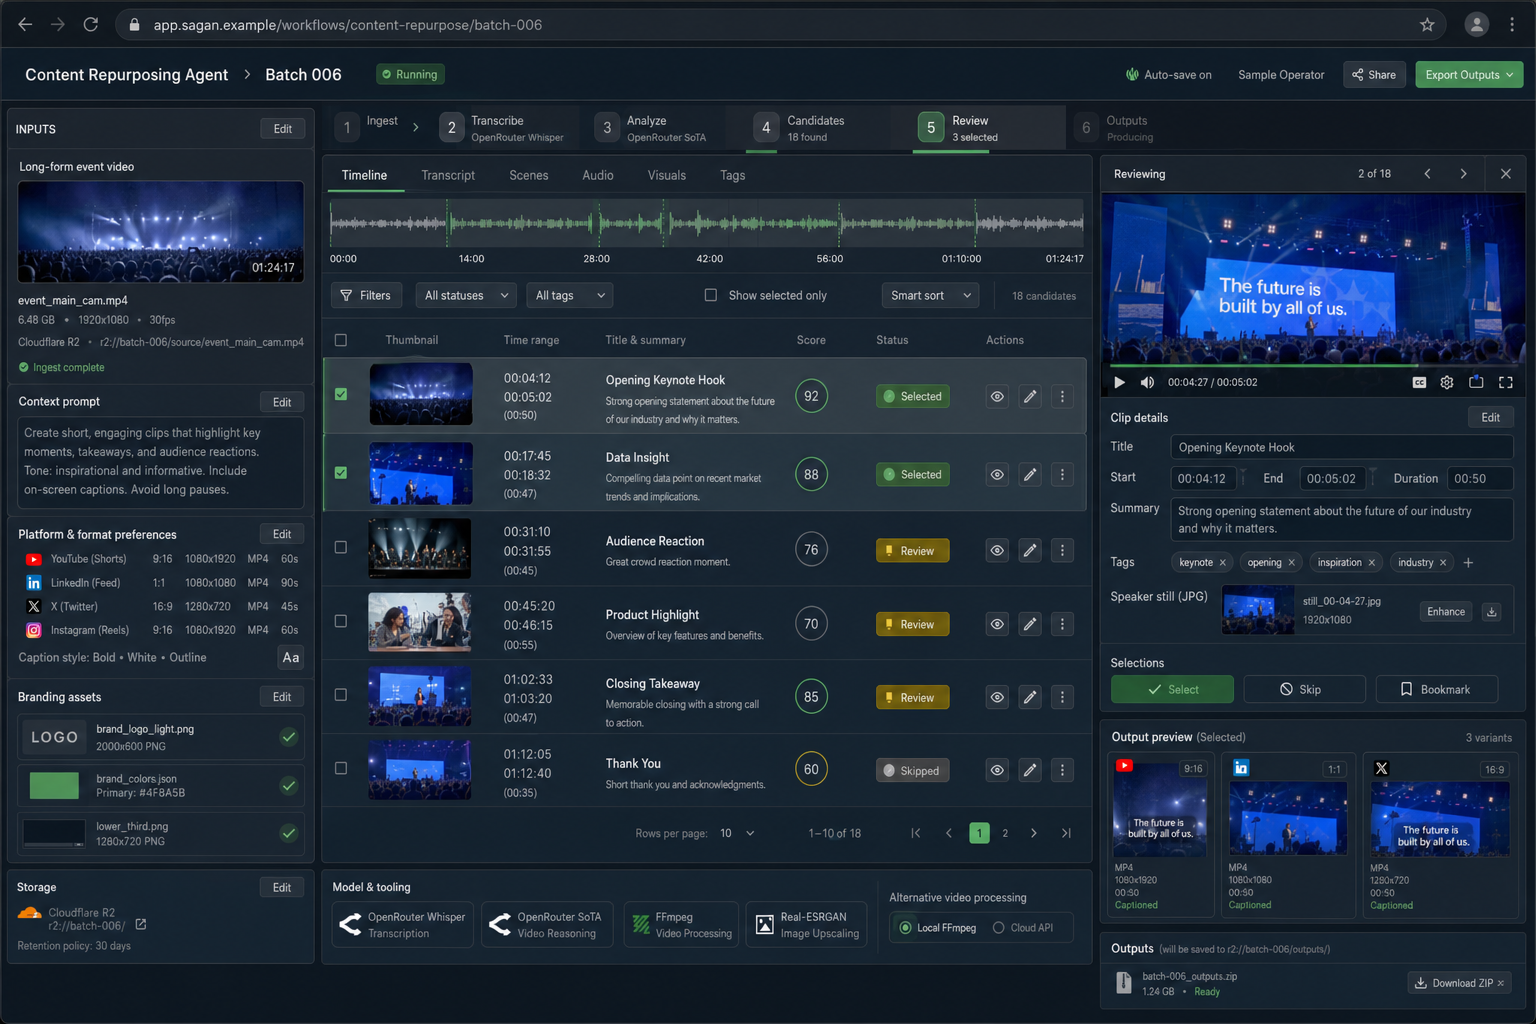This screenshot has height=1024, width=1536.
Task: Open Cloudflare R2 storage external link
Action: point(141,925)
